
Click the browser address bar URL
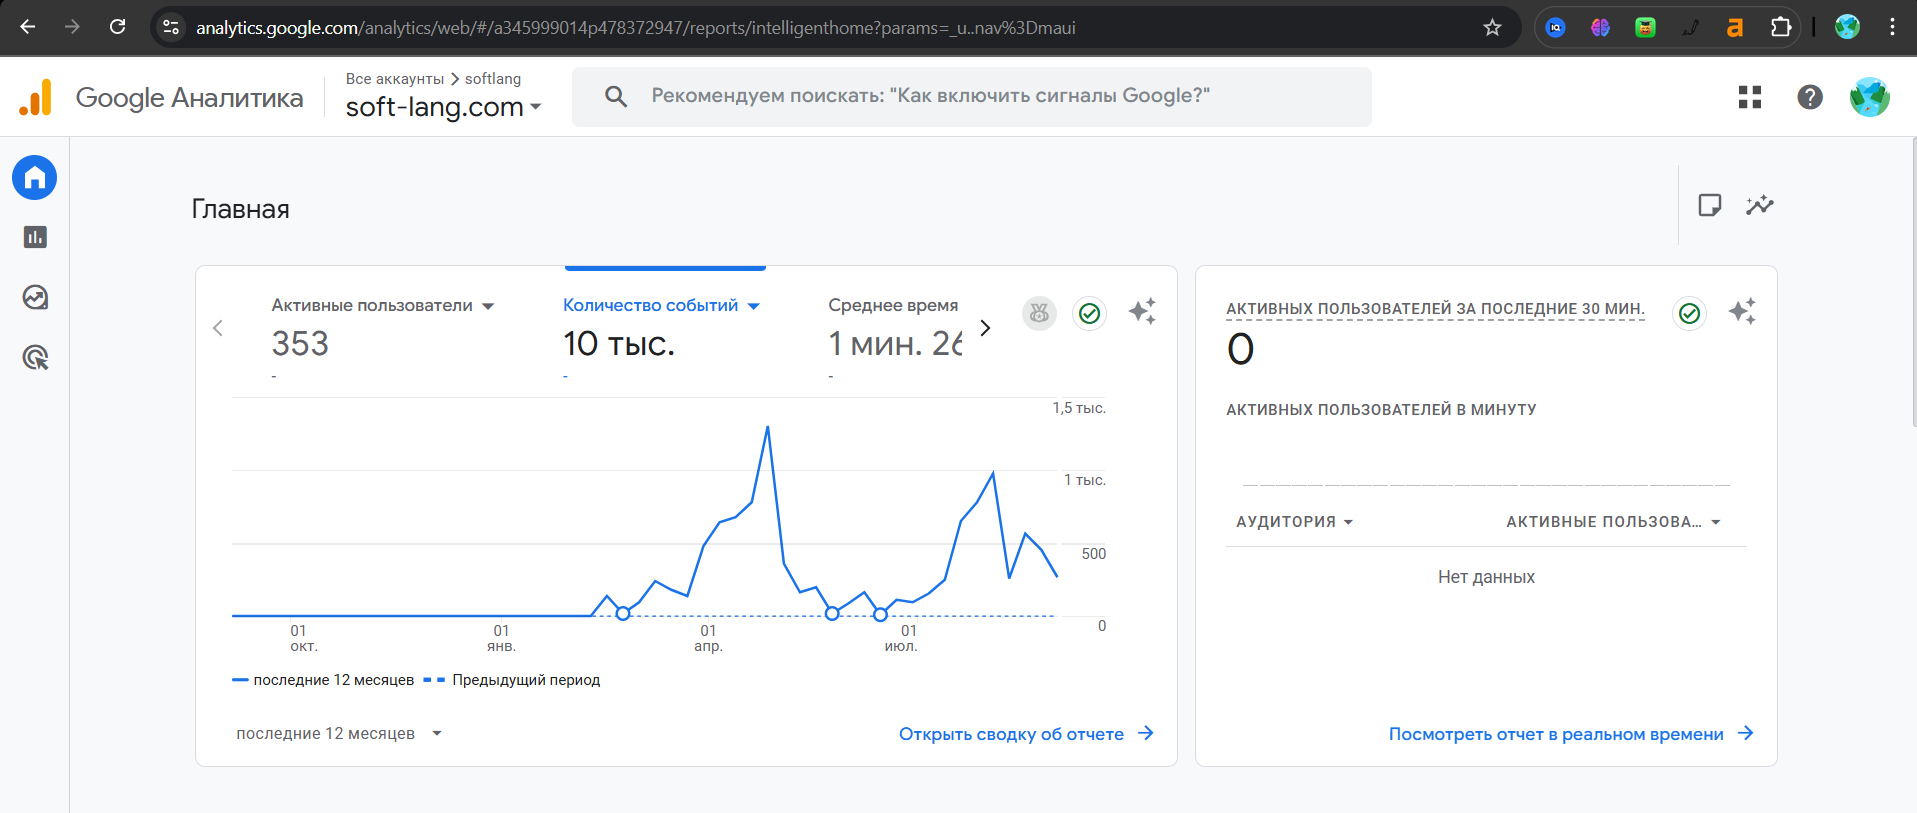pyautogui.click(x=636, y=28)
